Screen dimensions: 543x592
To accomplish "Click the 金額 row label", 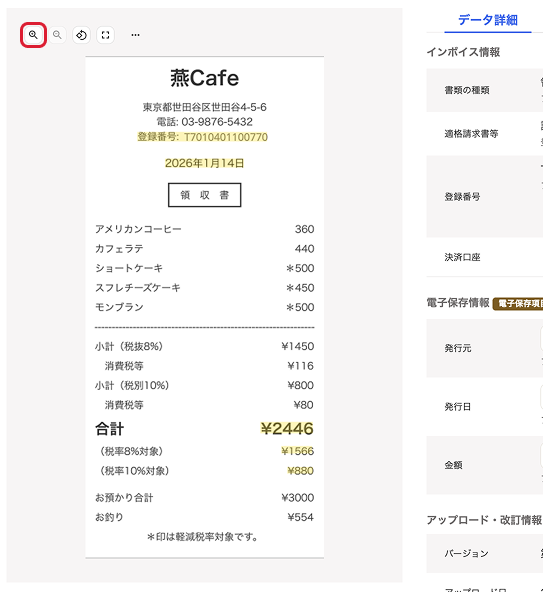I will click(x=453, y=465).
